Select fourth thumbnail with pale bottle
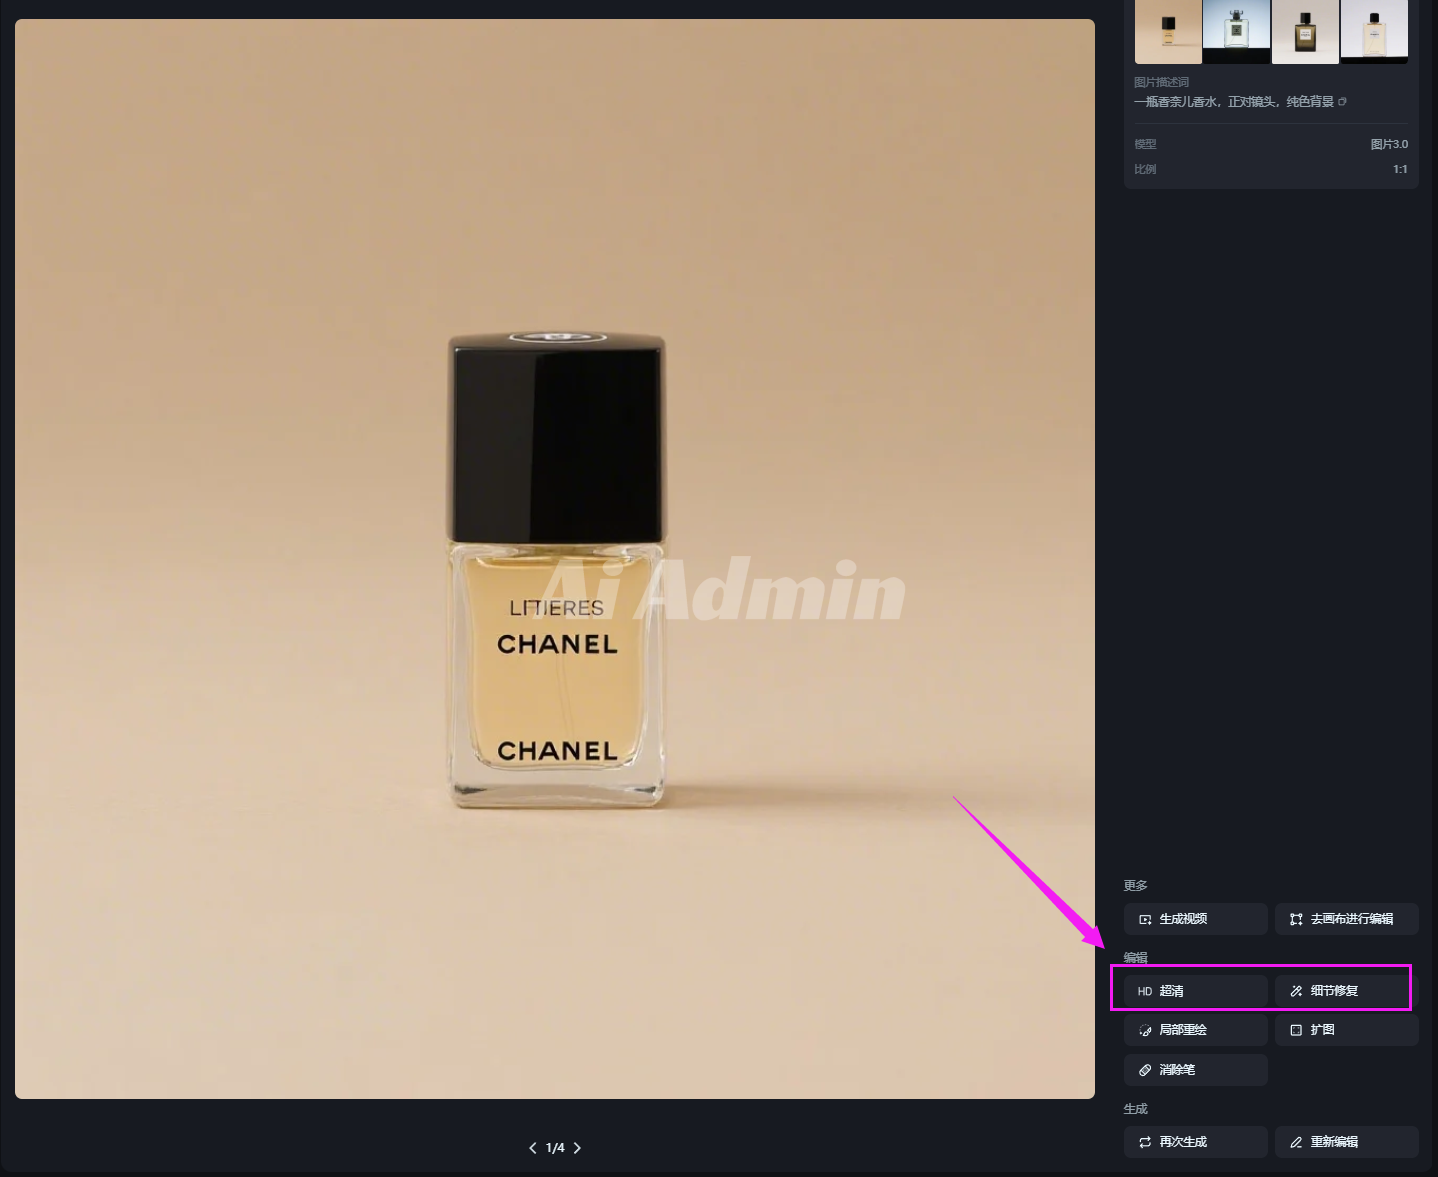 1374,31
